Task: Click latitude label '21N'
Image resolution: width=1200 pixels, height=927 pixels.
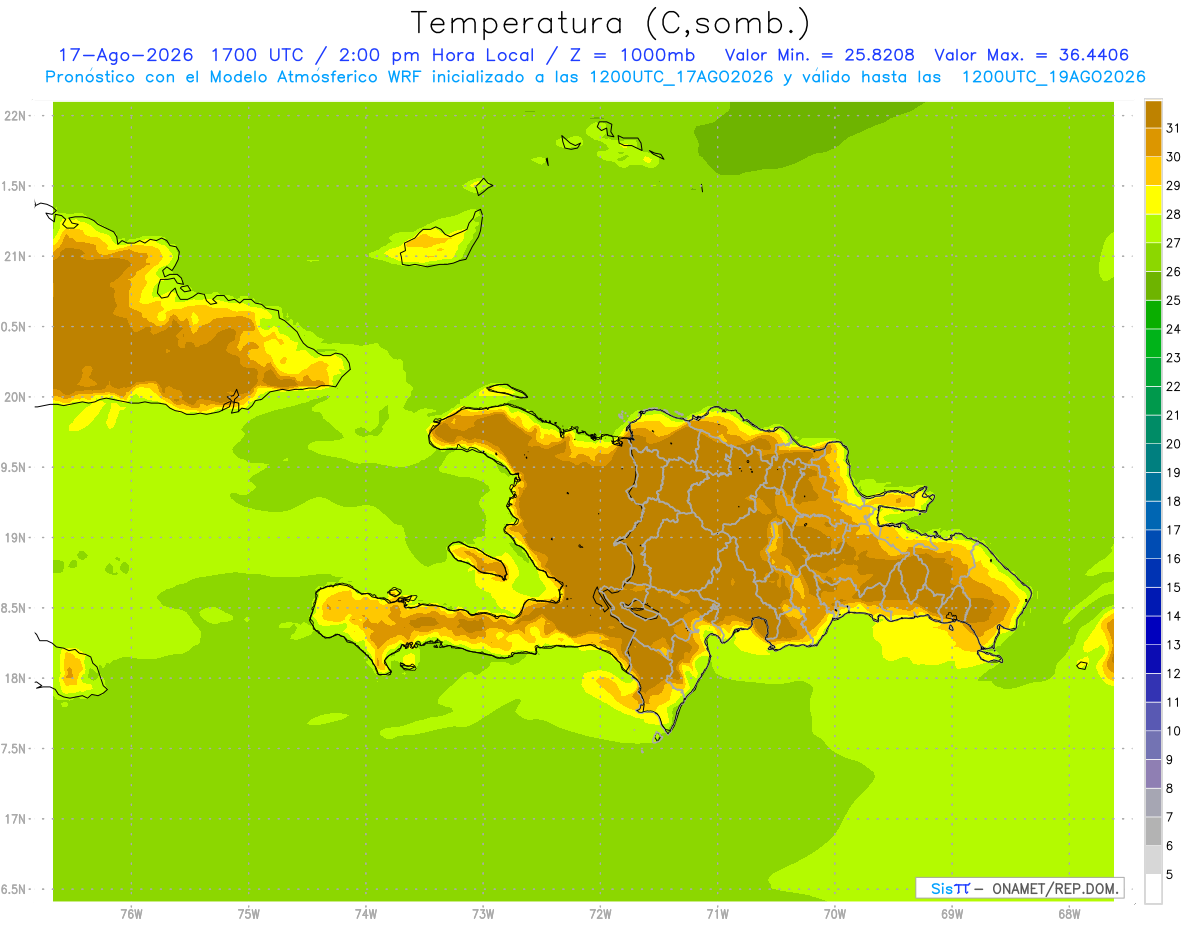Action: pyautogui.click(x=16, y=257)
